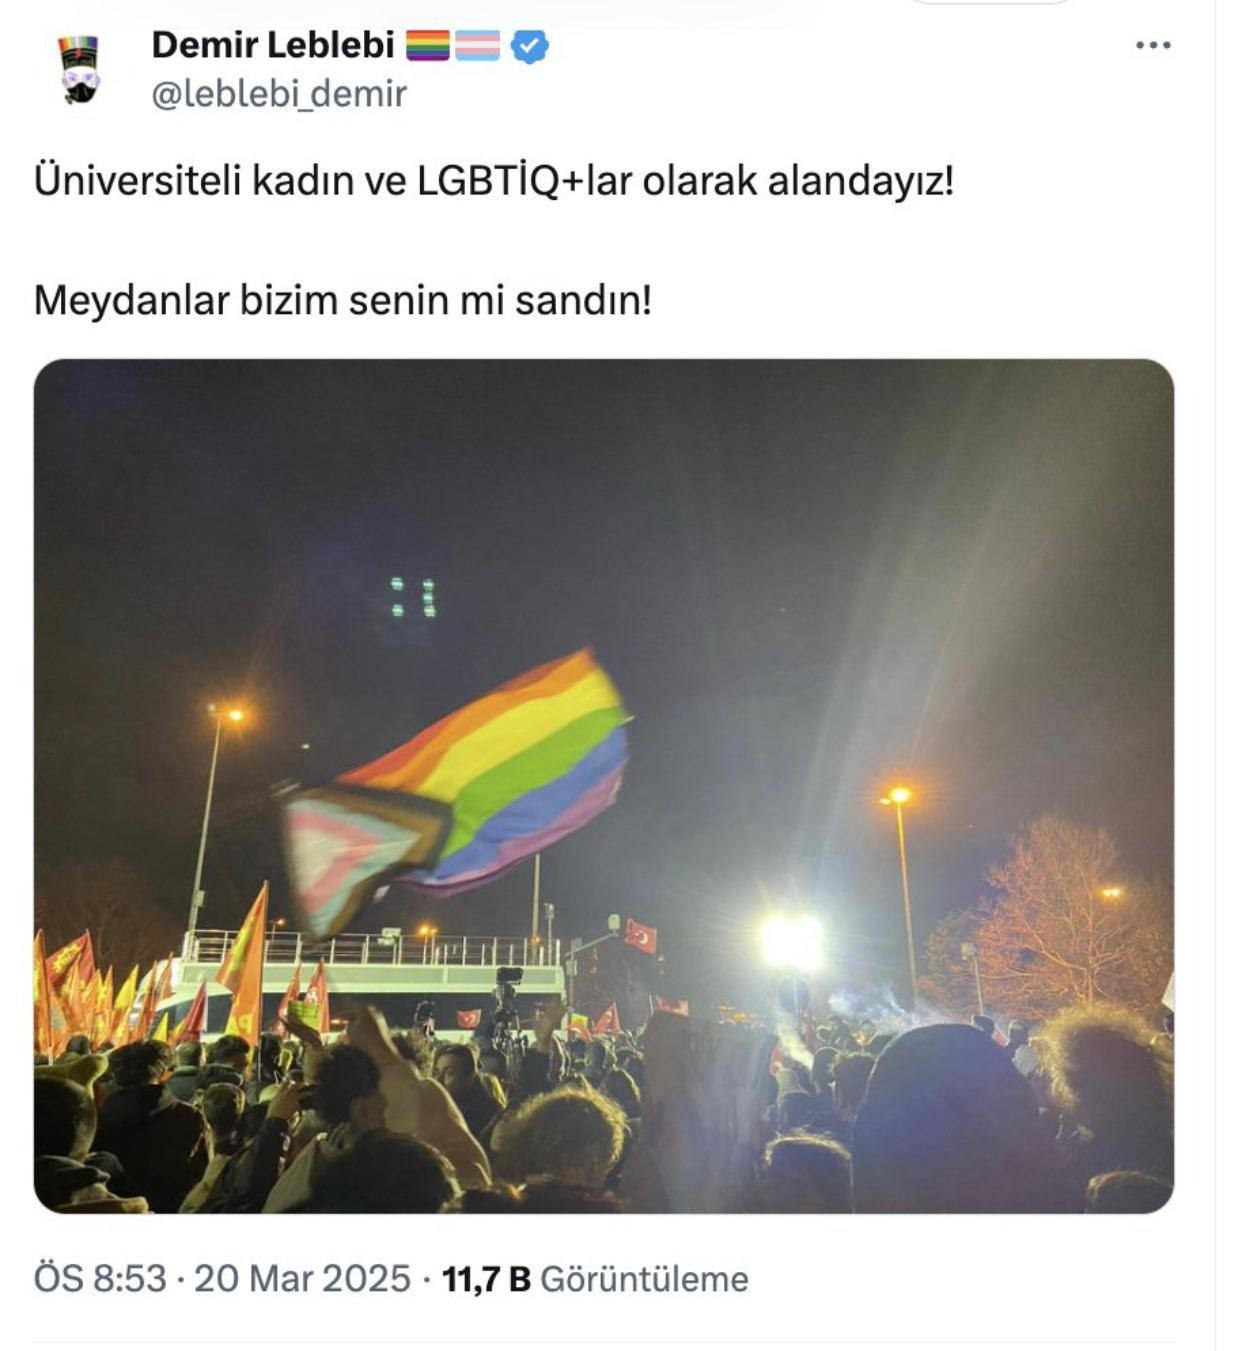Open Demir Leblebi's profile avatar
The width and height of the screenshot is (1242, 1351).
tap(79, 70)
